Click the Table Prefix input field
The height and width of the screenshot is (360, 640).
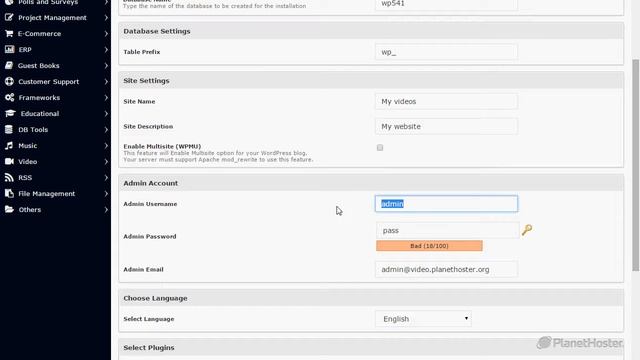point(446,52)
